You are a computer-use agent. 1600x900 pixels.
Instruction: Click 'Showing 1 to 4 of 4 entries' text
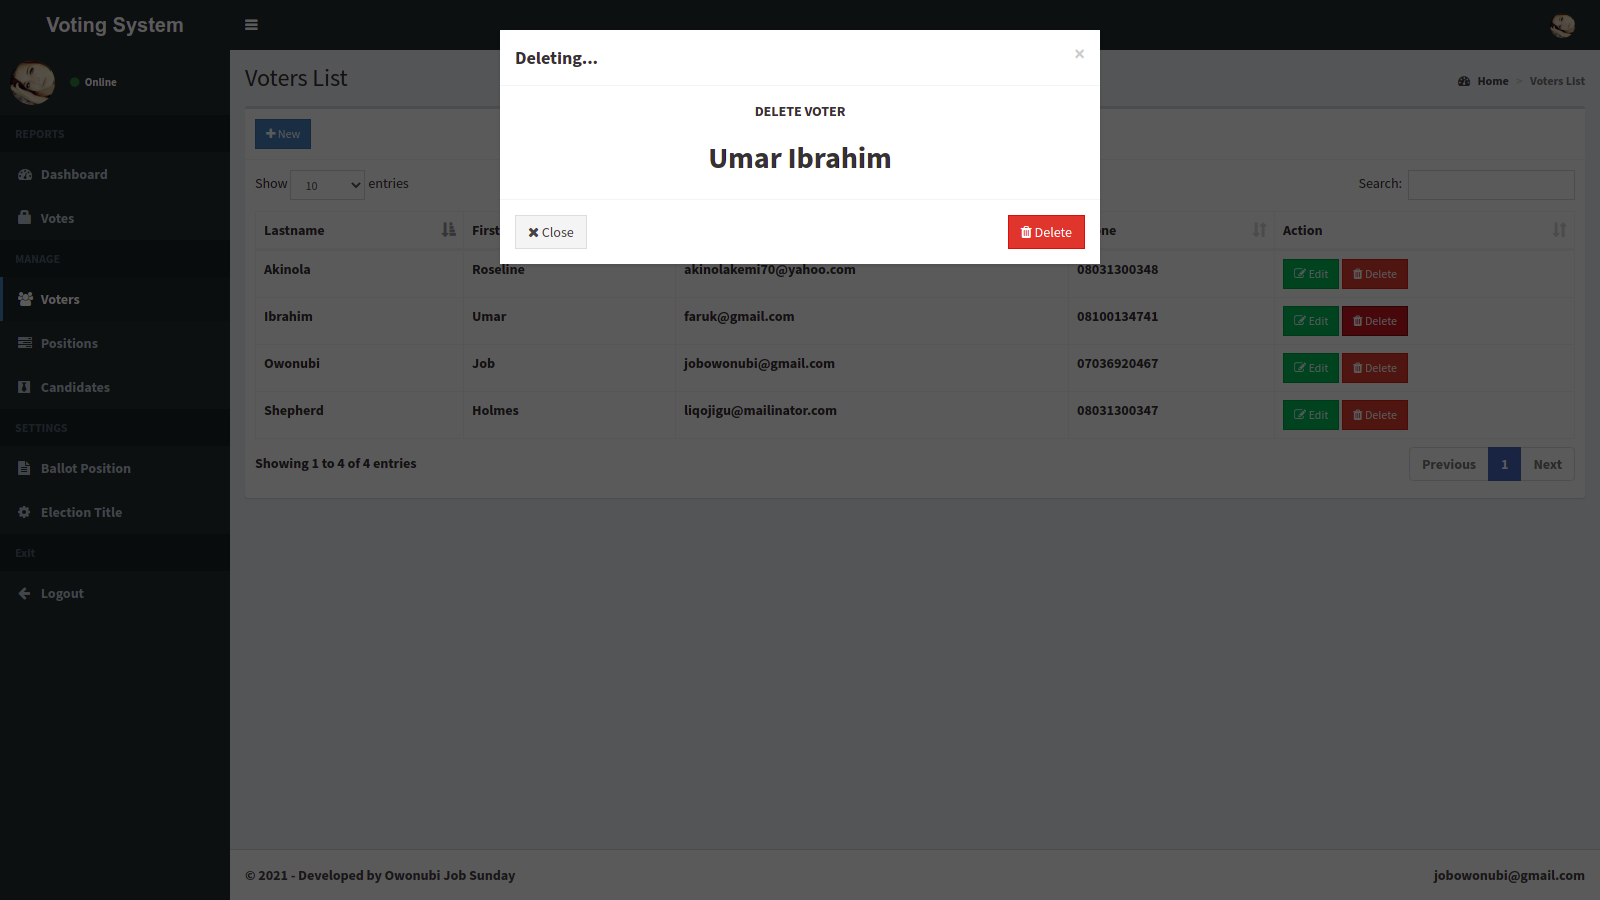tap(336, 463)
